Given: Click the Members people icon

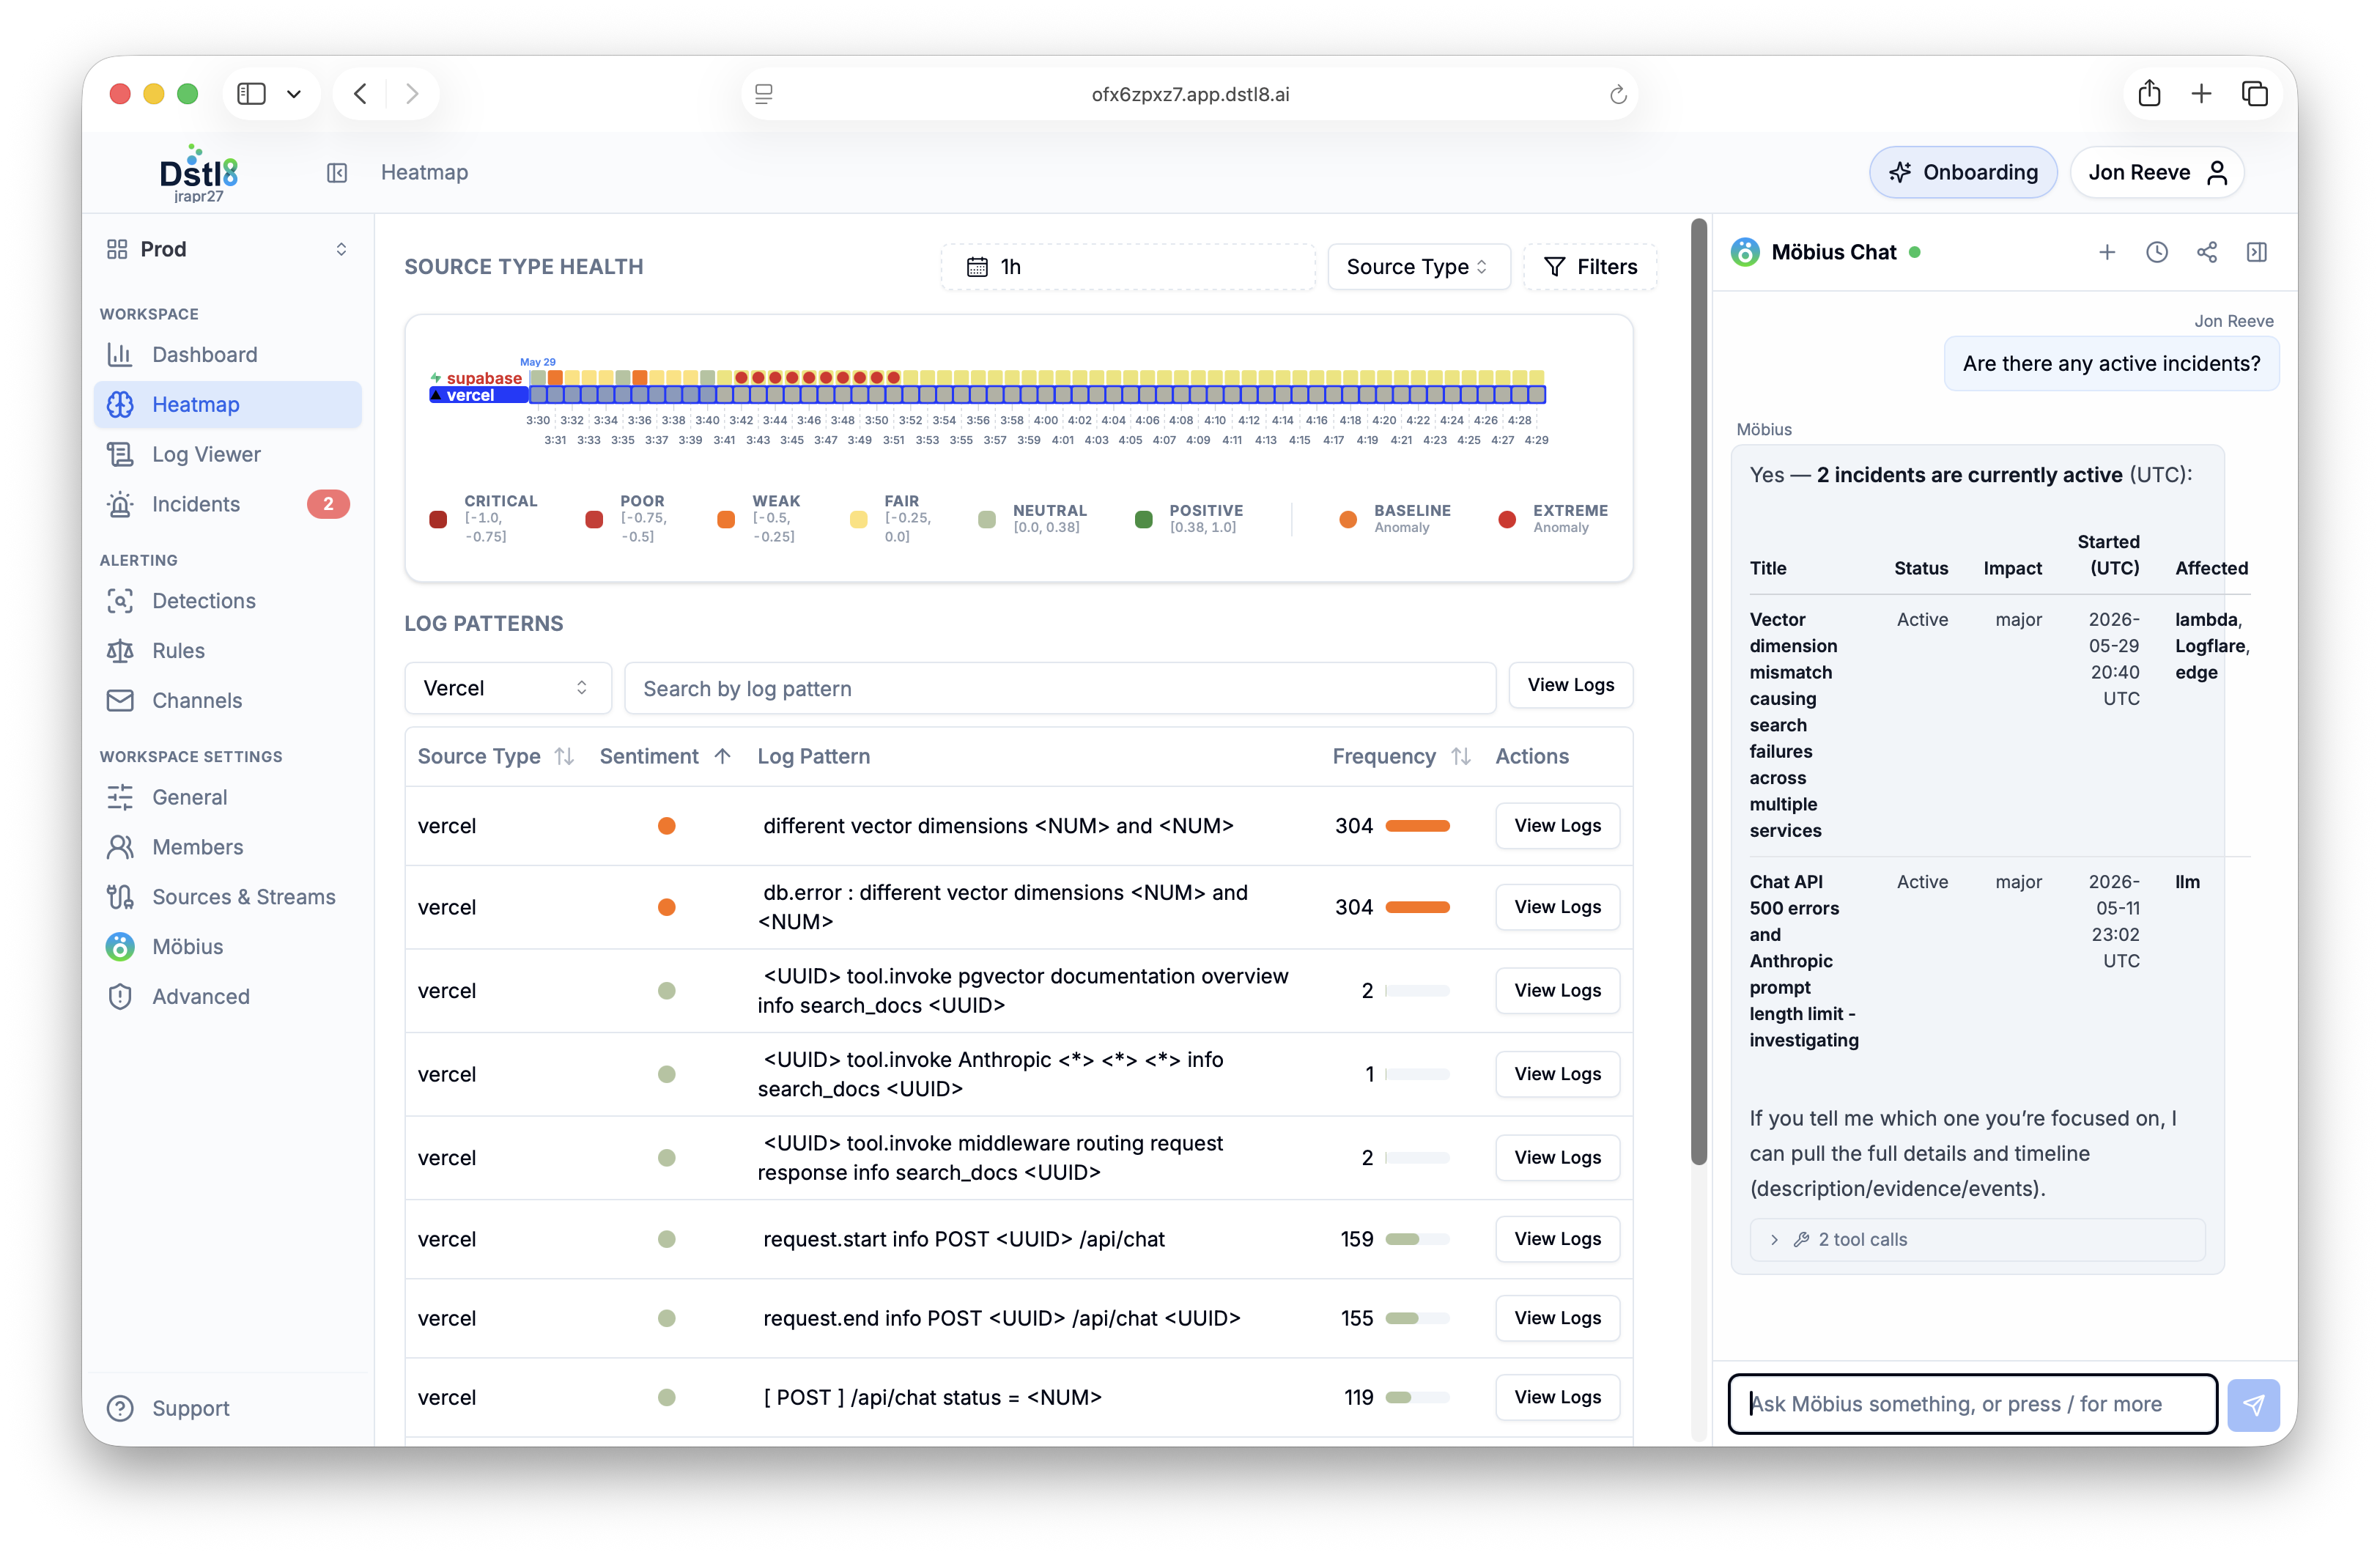Looking at the screenshot, I should tap(120, 847).
